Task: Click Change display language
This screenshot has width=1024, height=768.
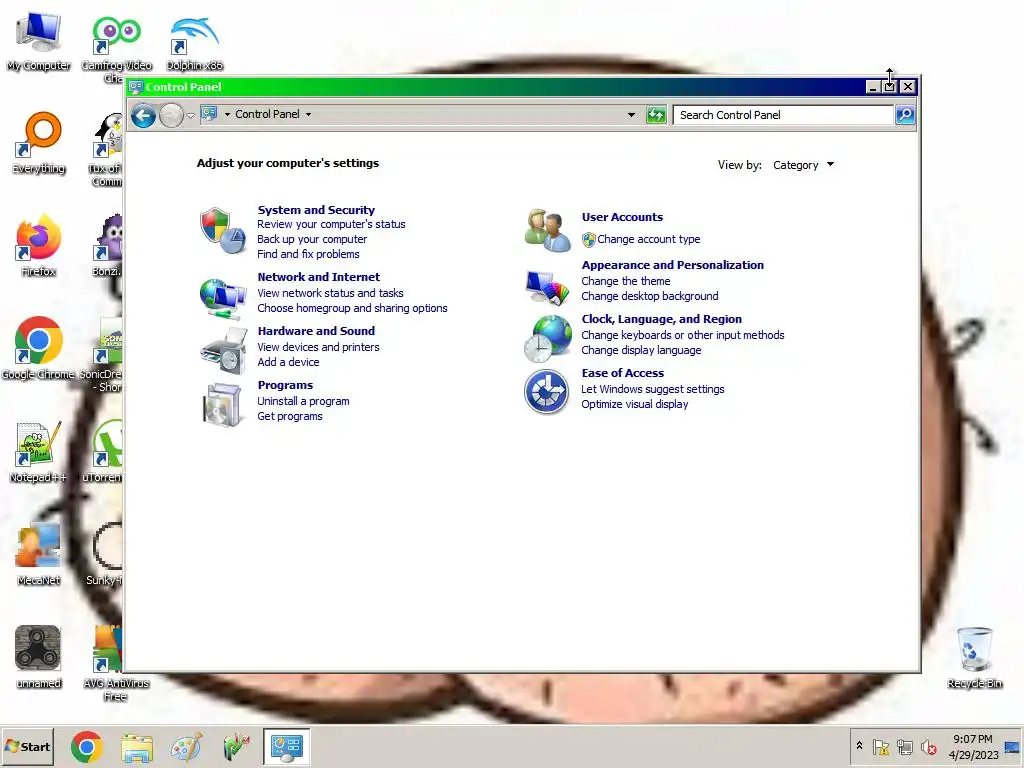Action: 641,350
